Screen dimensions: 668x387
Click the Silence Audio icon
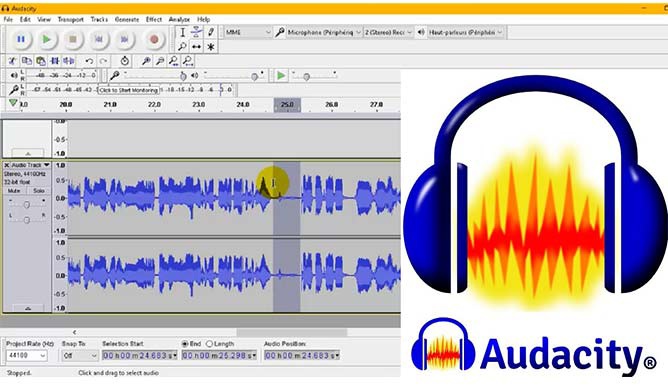(x=69, y=61)
